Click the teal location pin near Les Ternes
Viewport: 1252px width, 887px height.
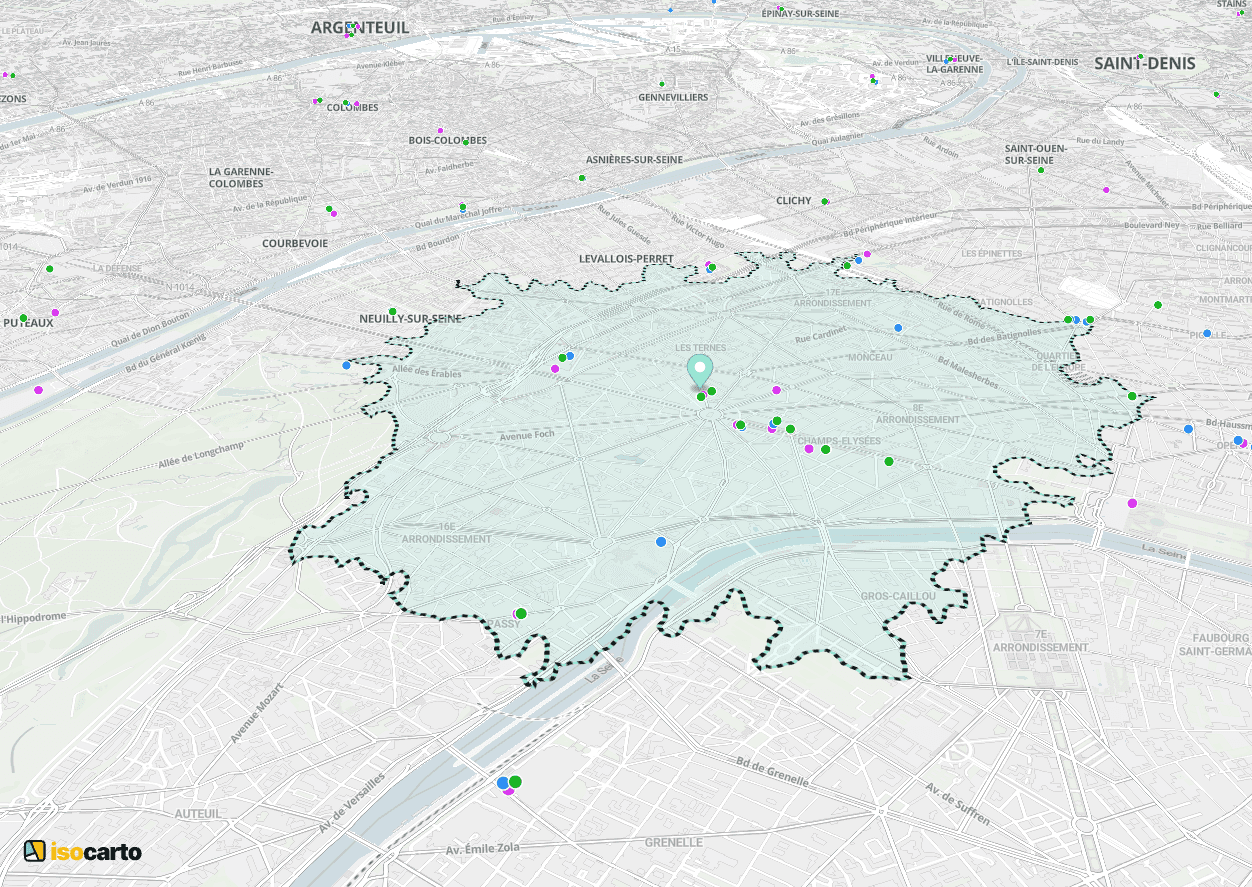coord(700,368)
